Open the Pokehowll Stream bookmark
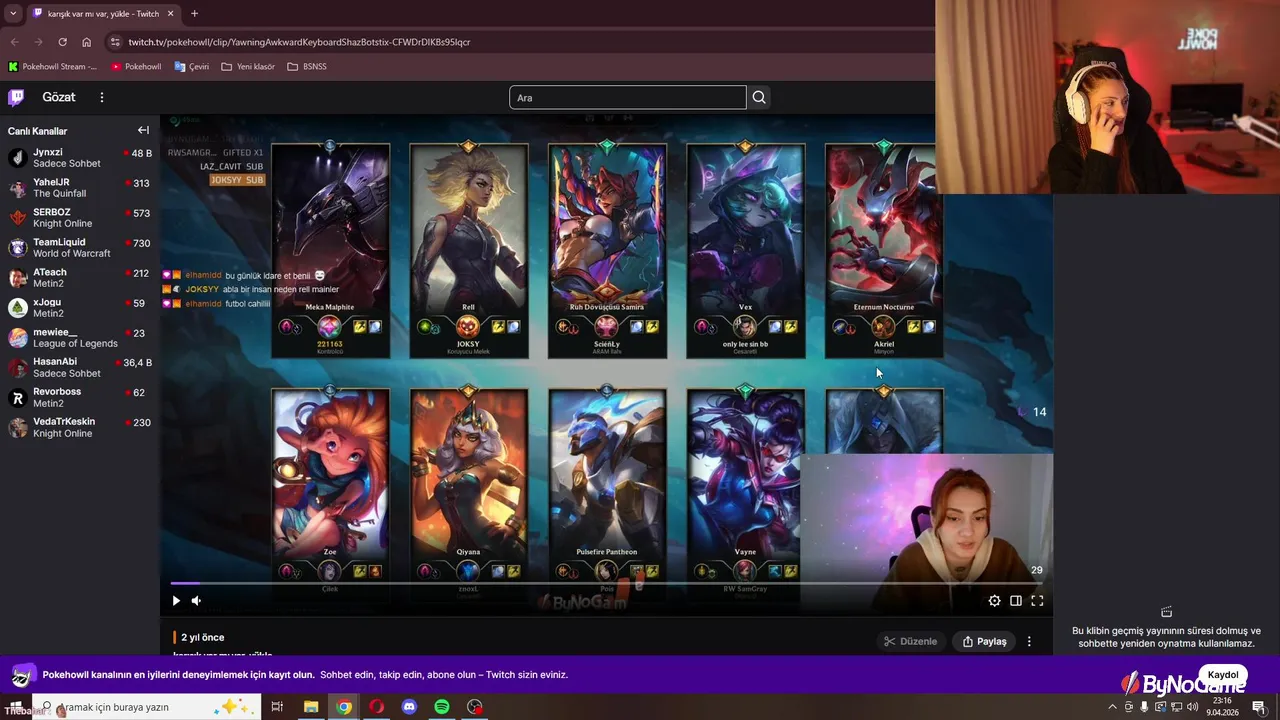The width and height of the screenshot is (1280, 720). click(x=53, y=66)
